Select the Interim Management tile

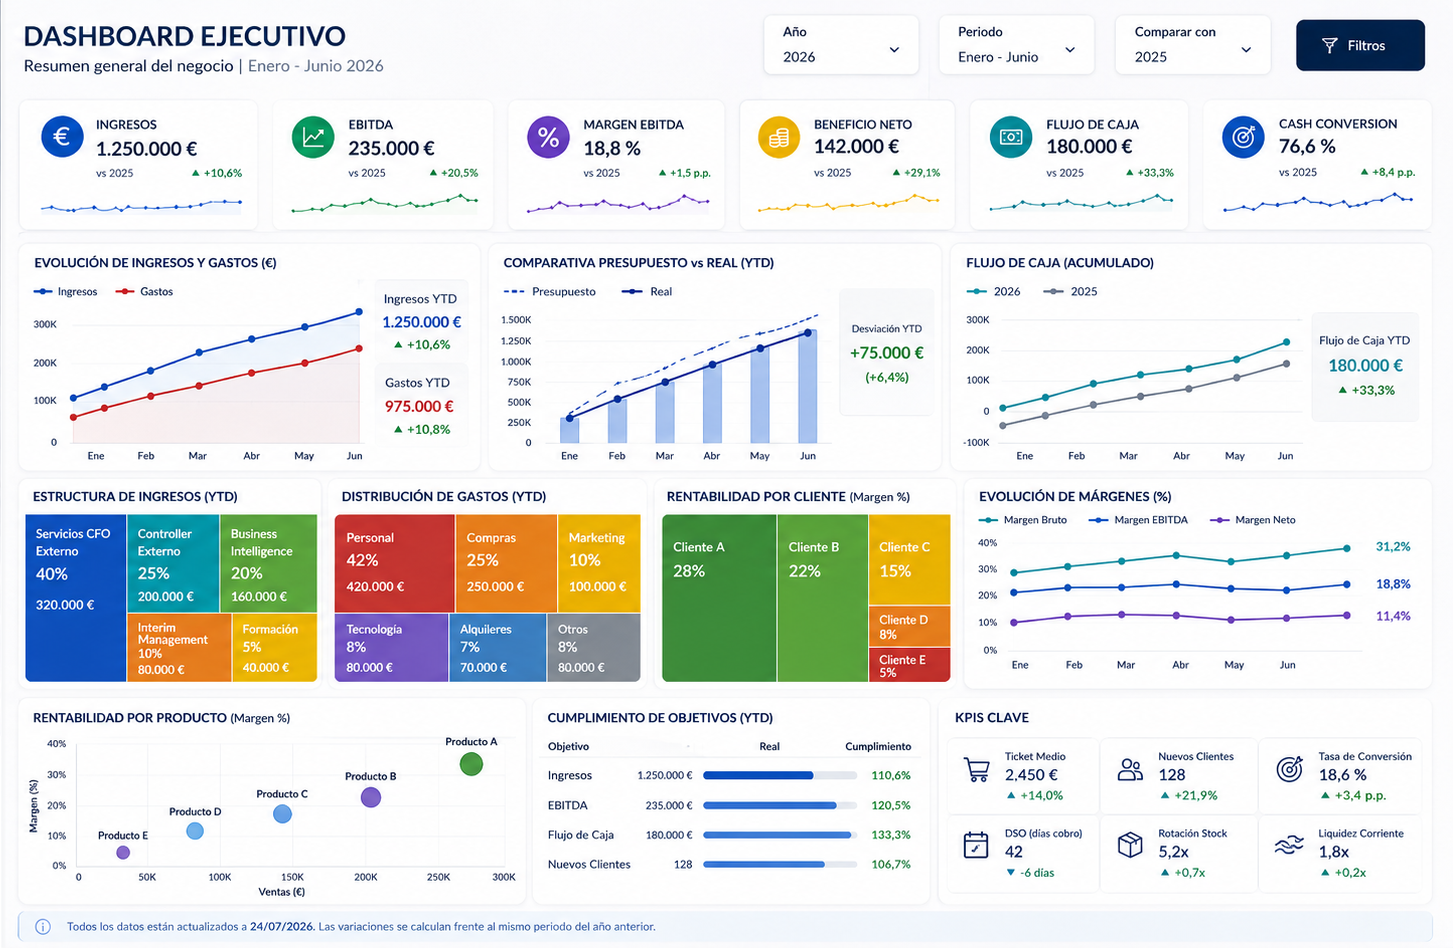(x=179, y=648)
